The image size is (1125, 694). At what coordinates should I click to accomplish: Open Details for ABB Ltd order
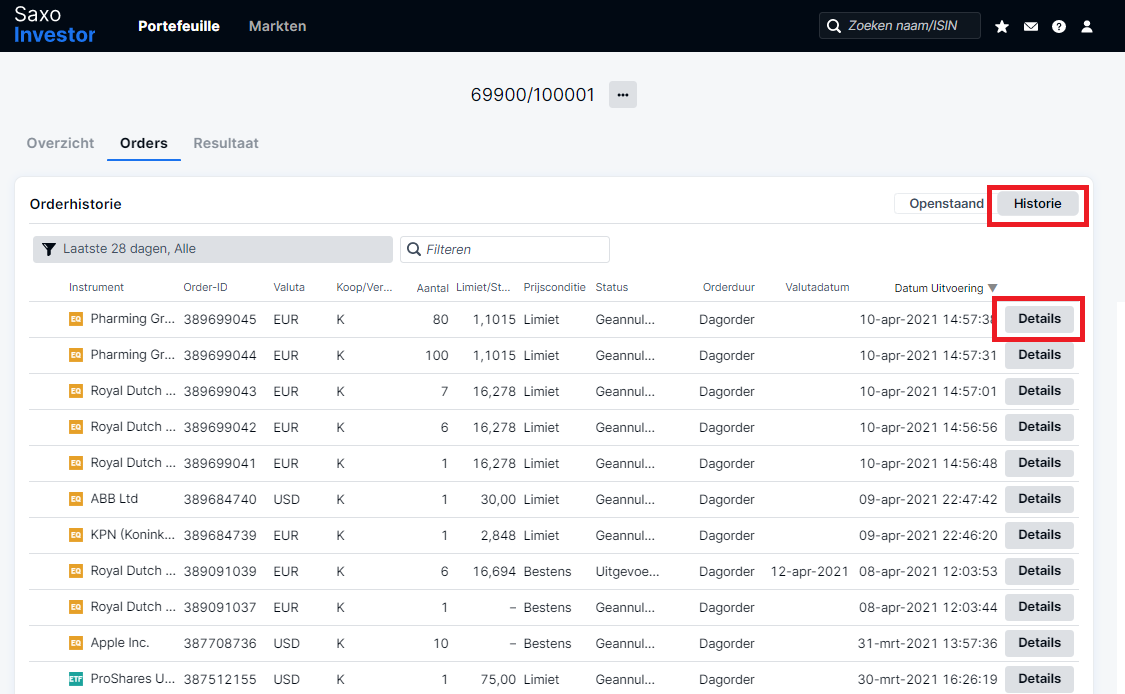click(1039, 498)
